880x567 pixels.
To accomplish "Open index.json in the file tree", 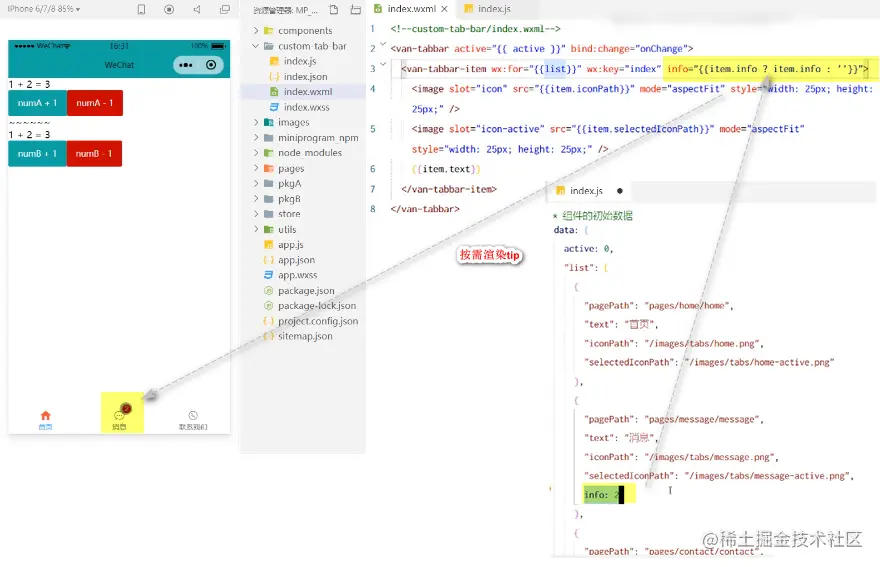I will click(303, 76).
